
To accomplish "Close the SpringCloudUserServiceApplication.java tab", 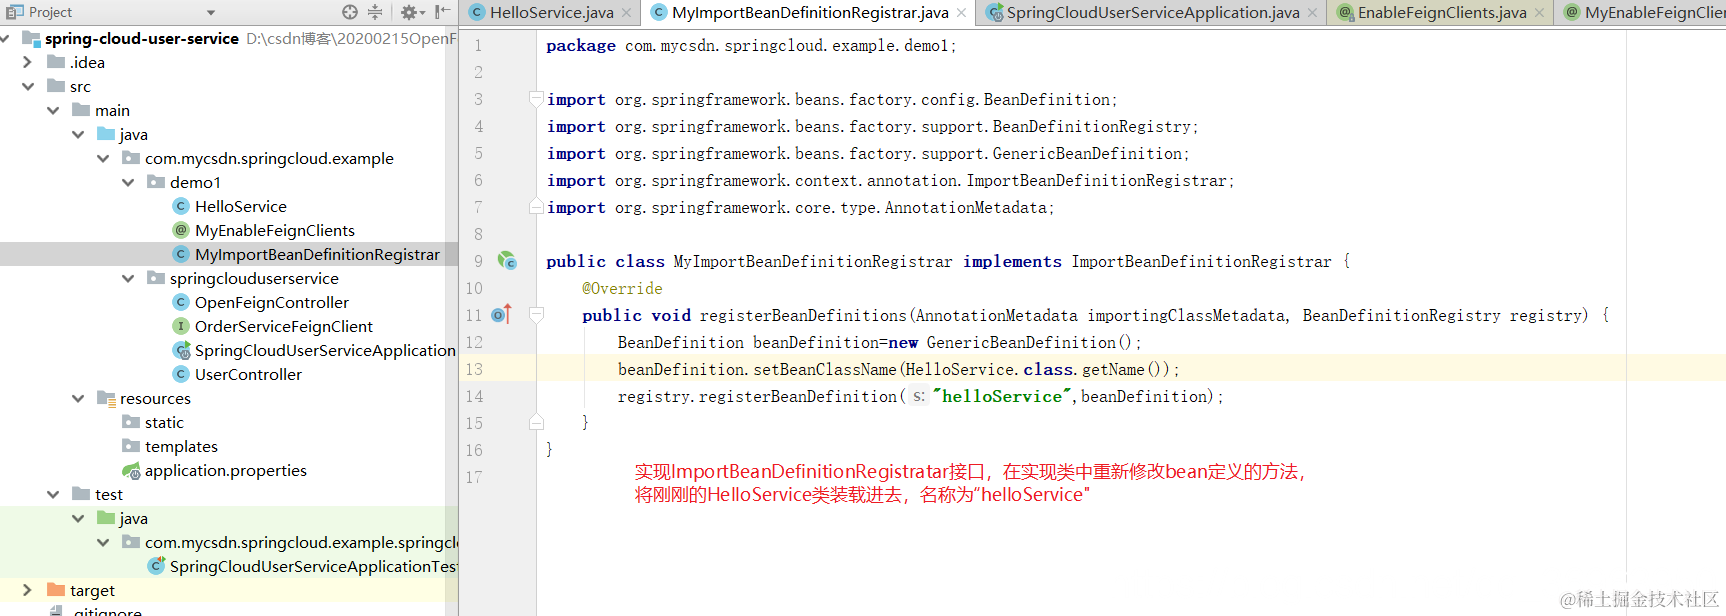I will point(1312,13).
